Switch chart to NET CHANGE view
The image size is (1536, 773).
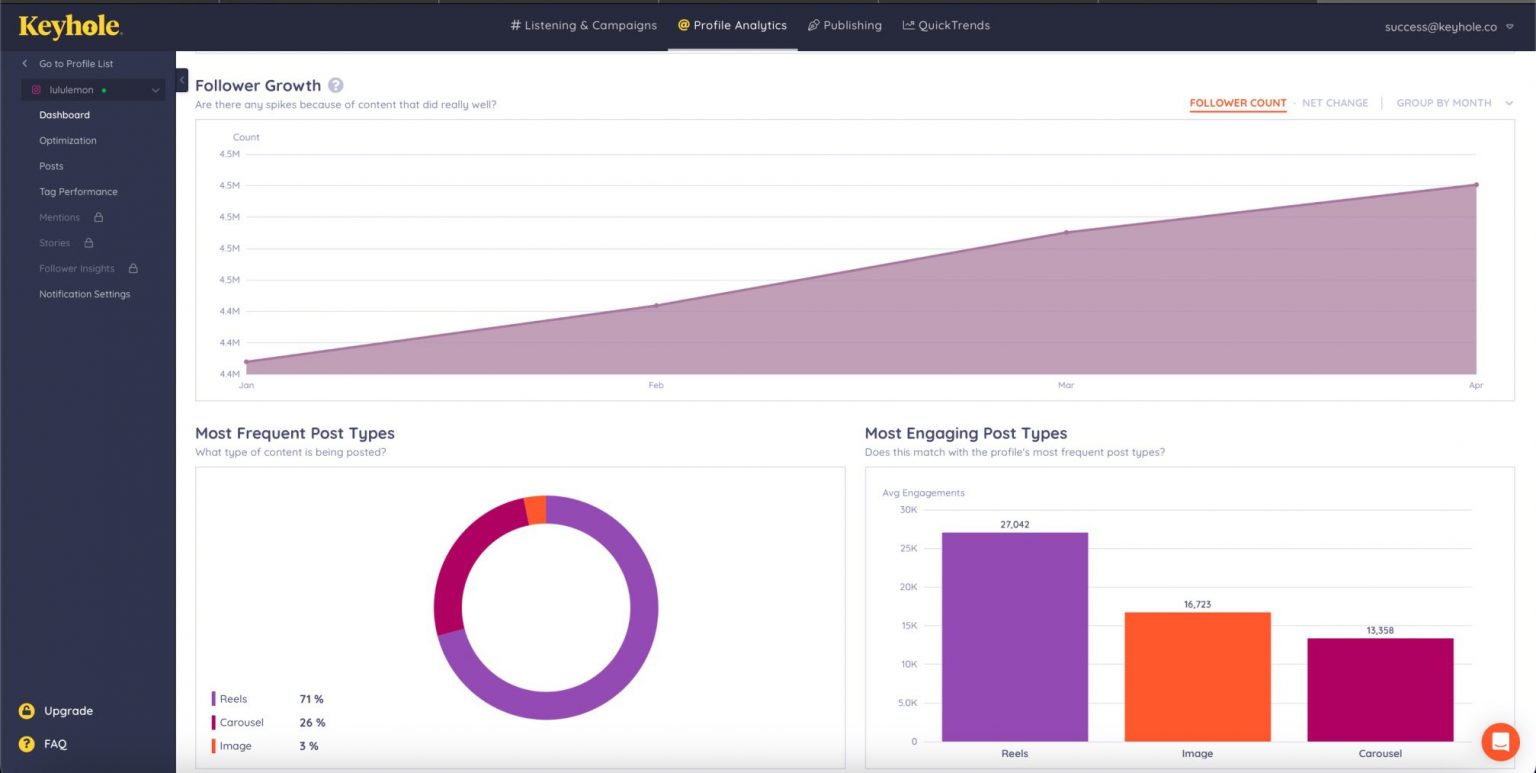pos(1335,103)
